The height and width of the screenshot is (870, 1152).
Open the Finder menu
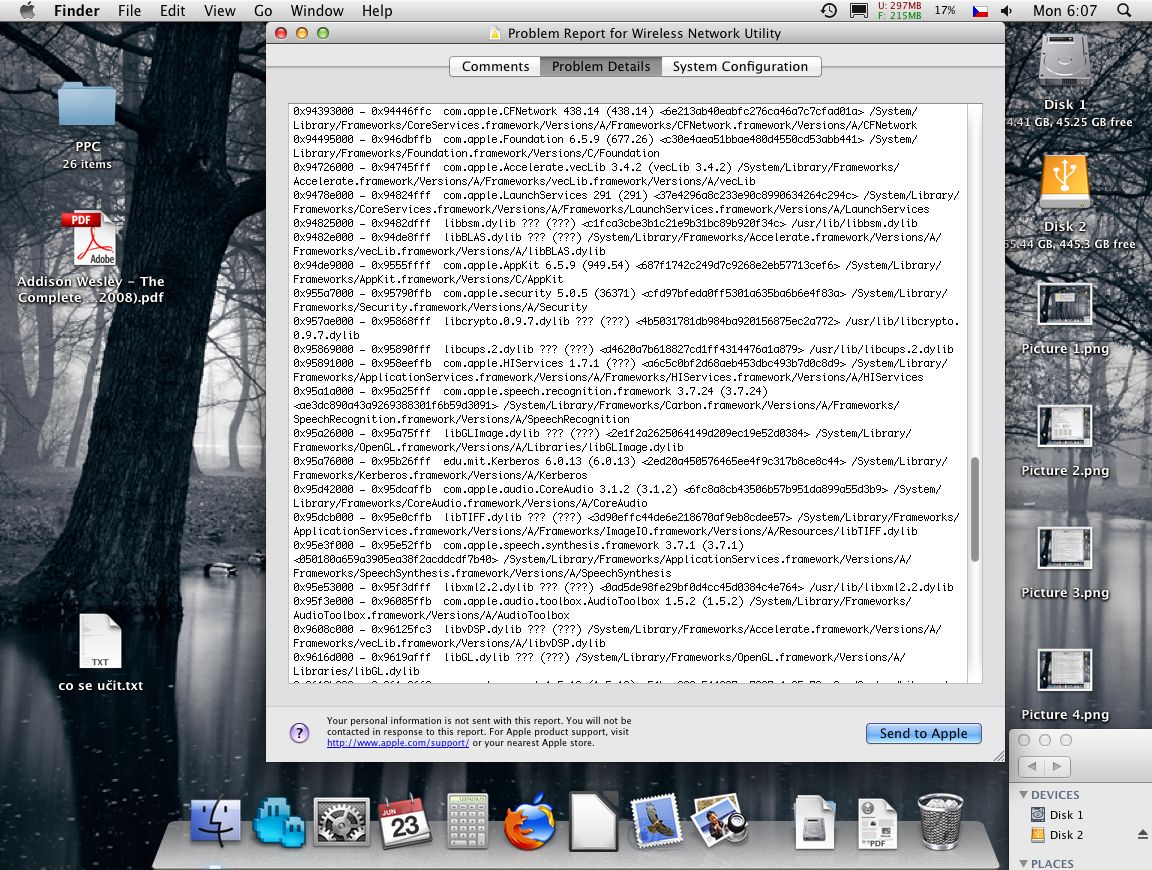(76, 10)
